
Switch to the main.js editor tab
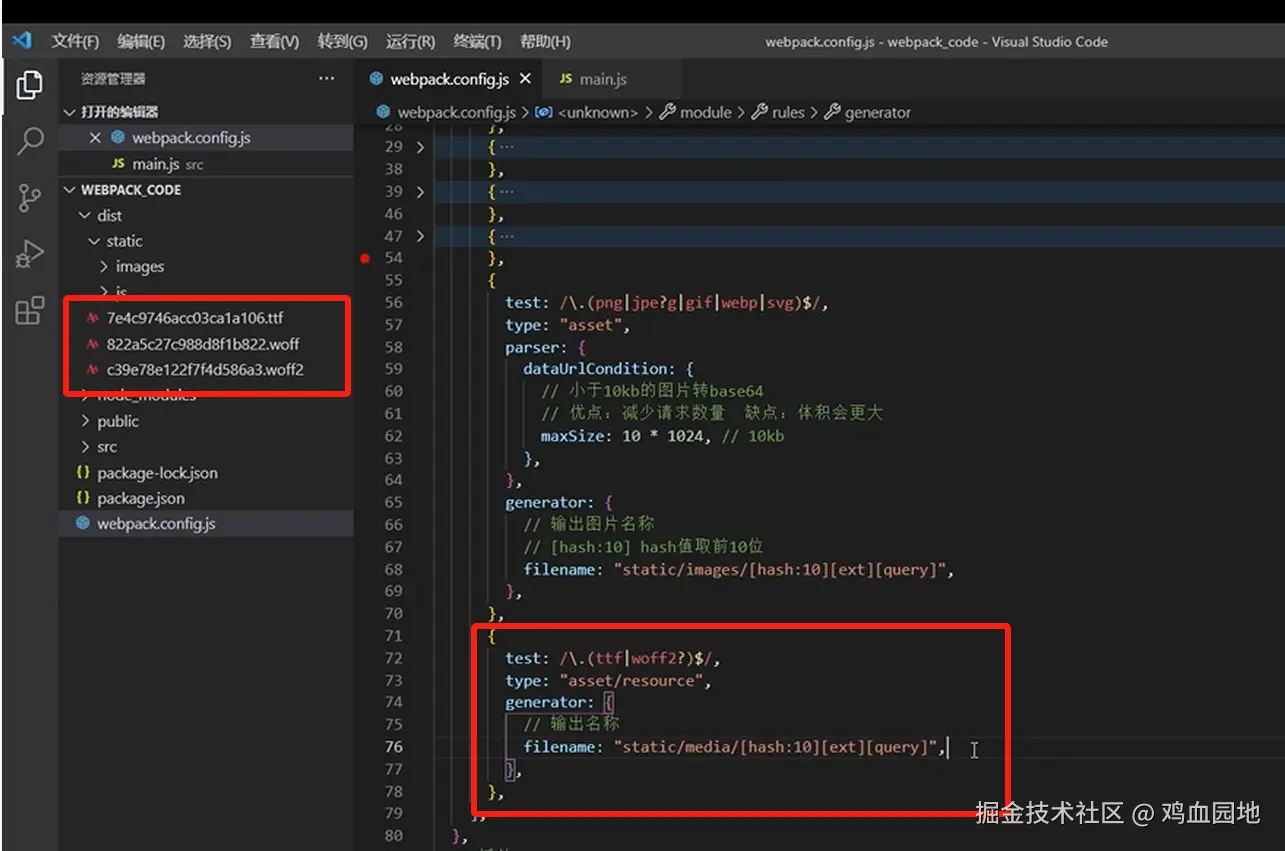click(602, 79)
